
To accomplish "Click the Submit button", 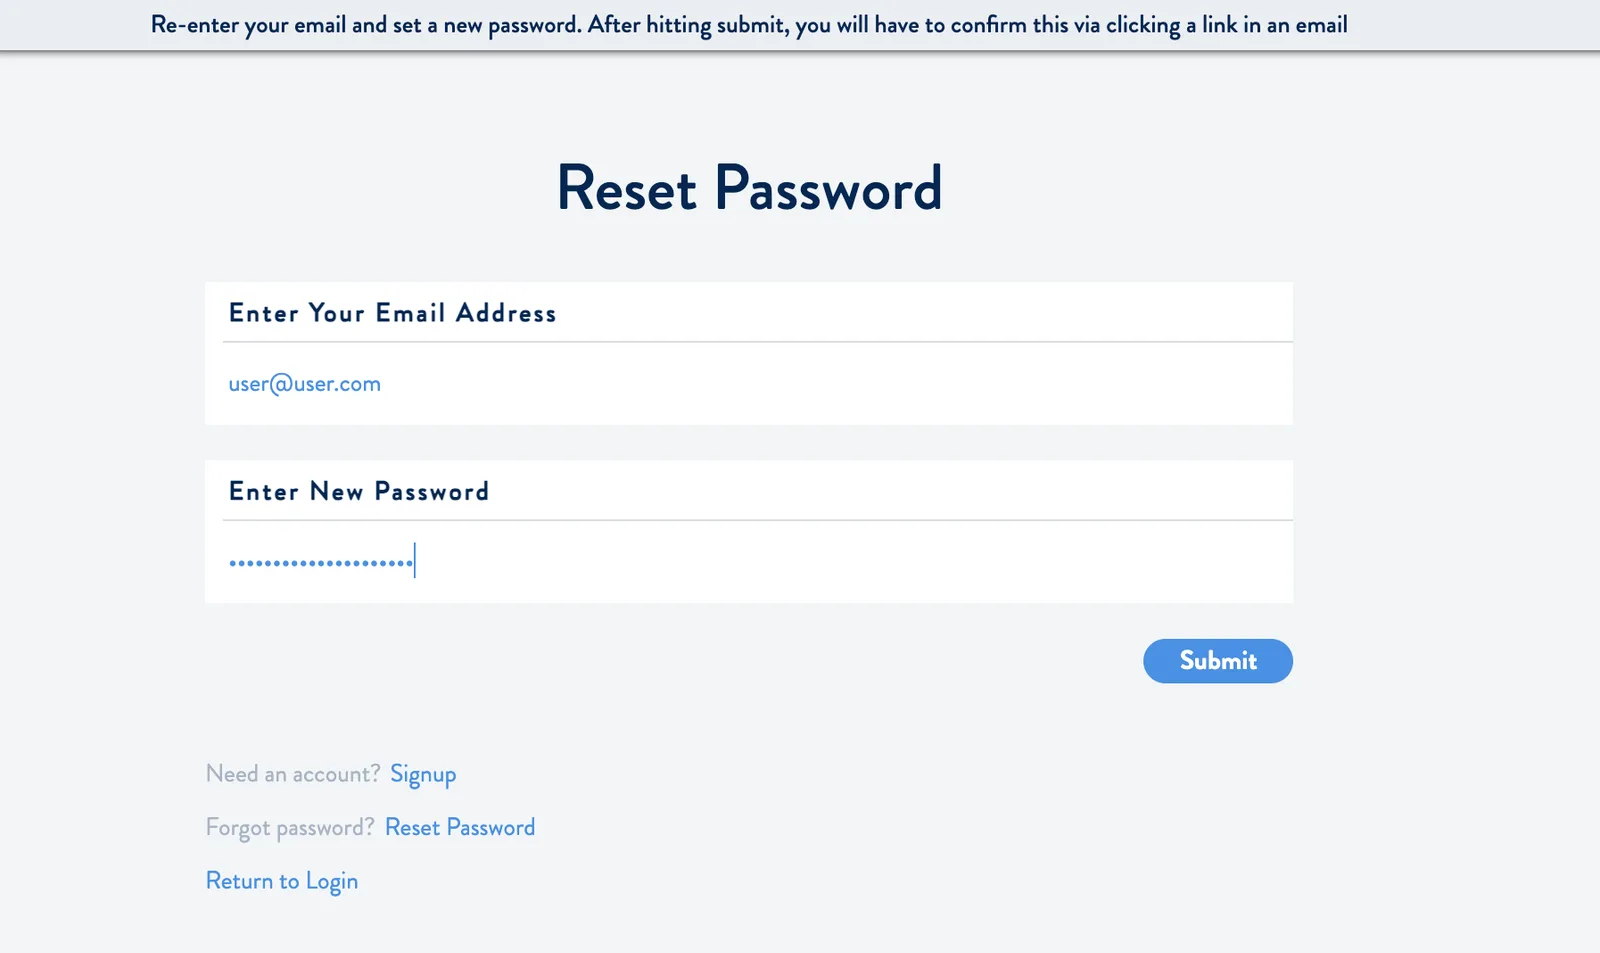I will click(1218, 661).
